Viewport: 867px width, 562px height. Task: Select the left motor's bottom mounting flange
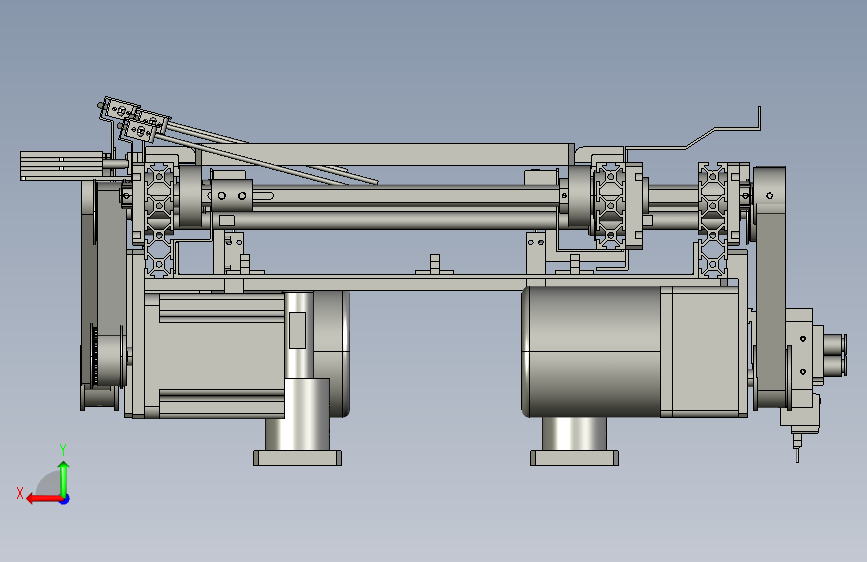(x=297, y=458)
